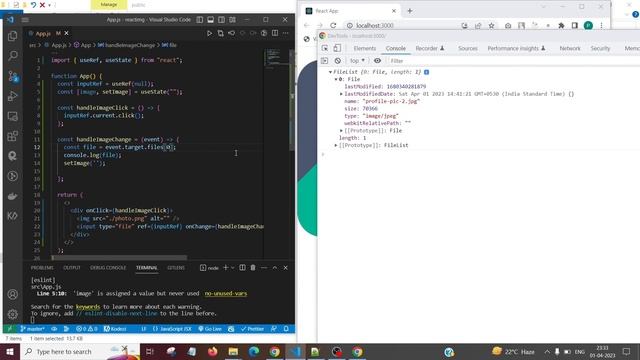Viewport: 640px width, 360px height.
Task: Switch to the GITLENS panel tab
Action: tap(176, 268)
